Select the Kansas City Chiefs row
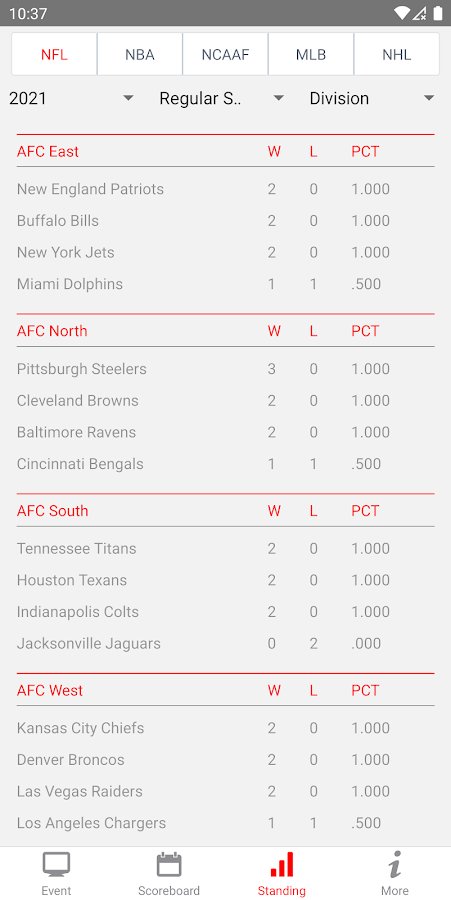The image size is (451, 900). 226,728
